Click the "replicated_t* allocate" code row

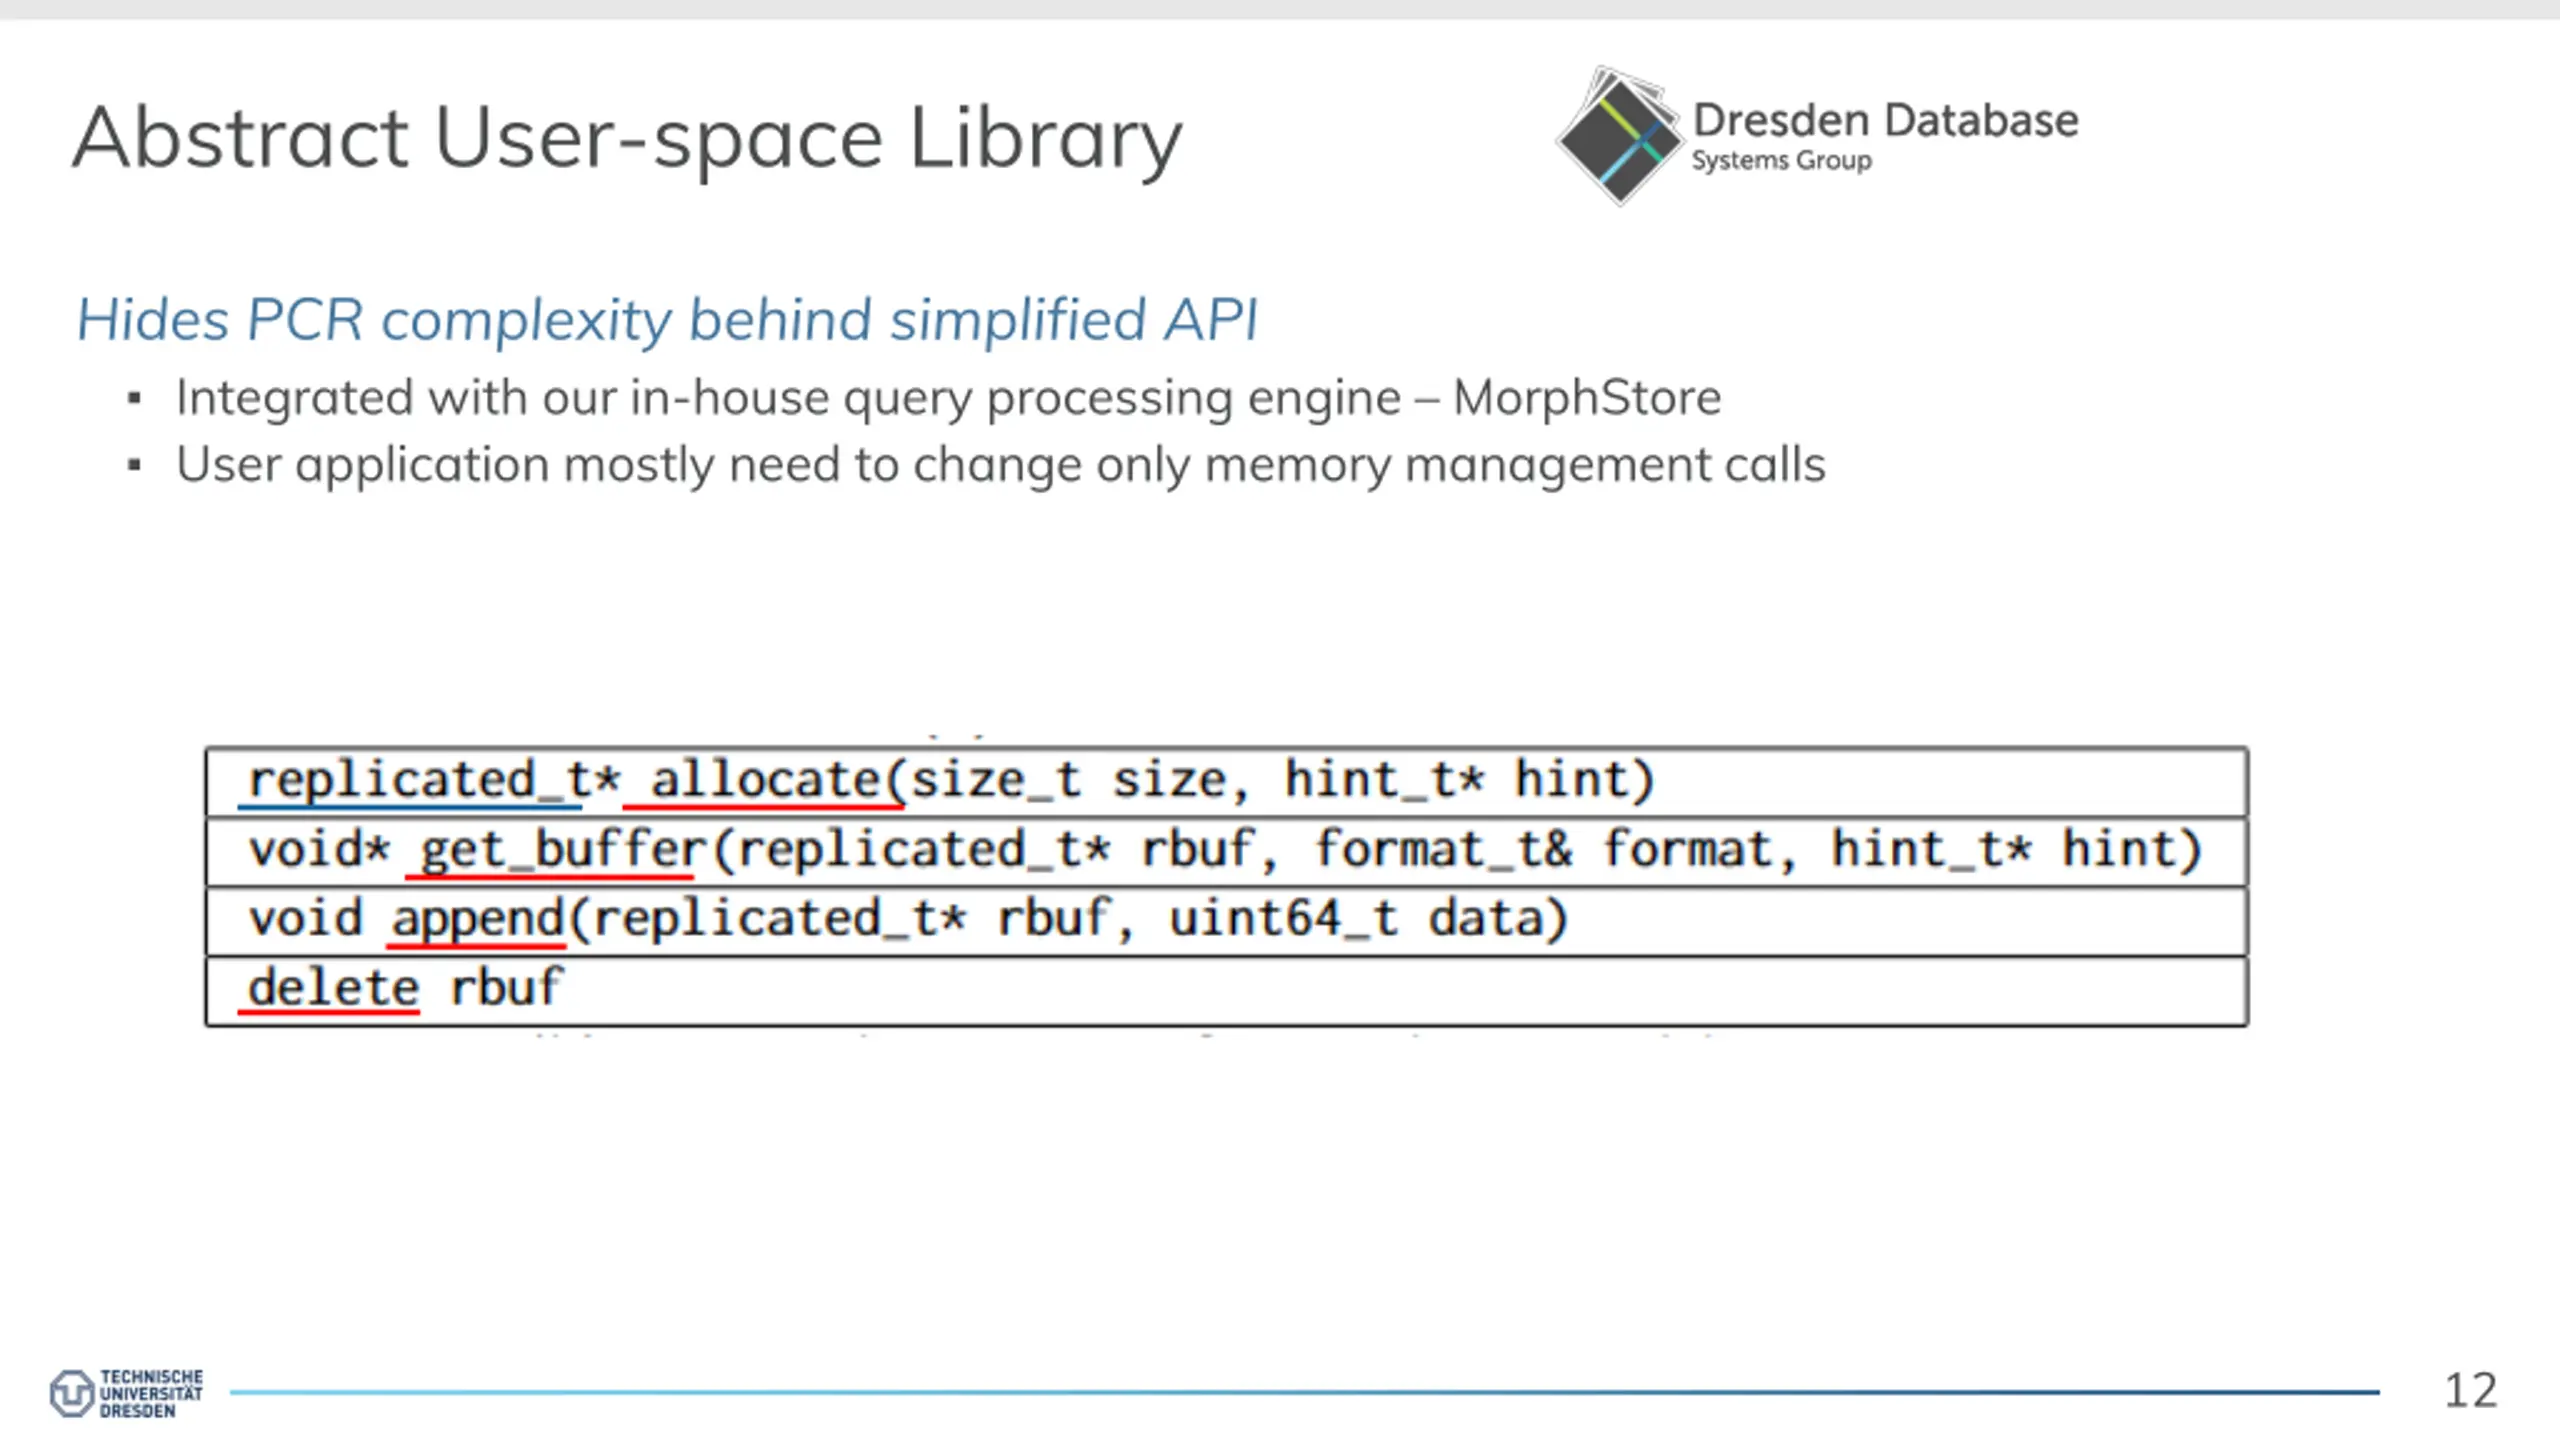coord(1227,782)
